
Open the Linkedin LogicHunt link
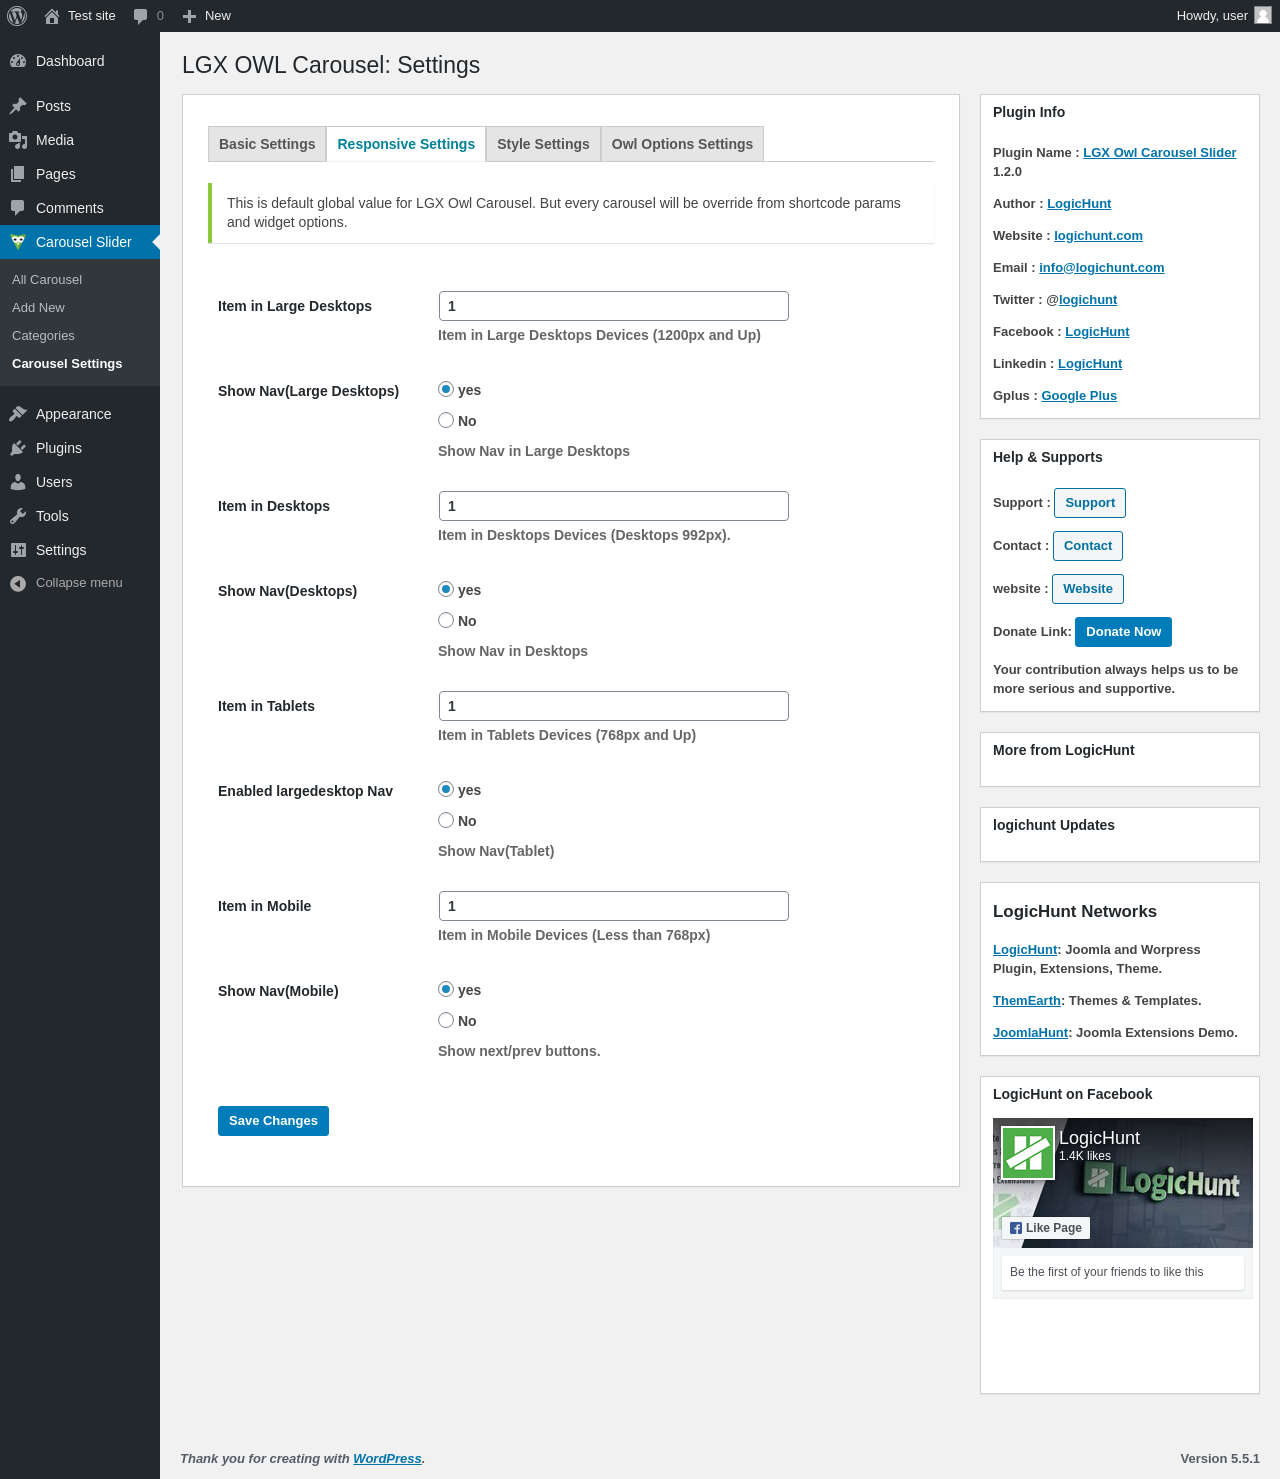[x=1090, y=364]
